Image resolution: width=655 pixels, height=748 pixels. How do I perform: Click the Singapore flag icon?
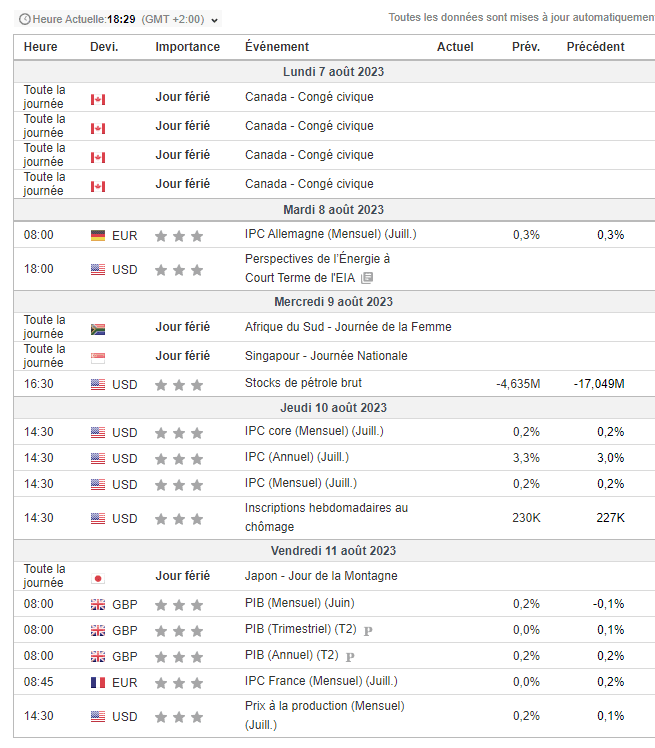(x=98, y=358)
